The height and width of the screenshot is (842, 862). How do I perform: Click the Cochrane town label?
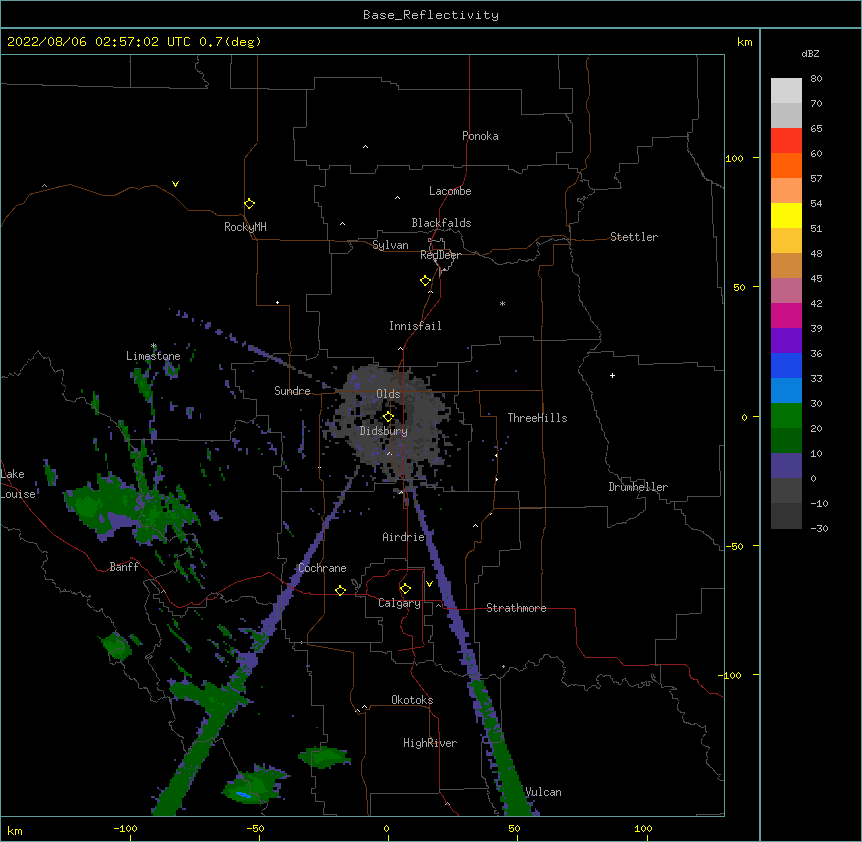[x=322, y=568]
